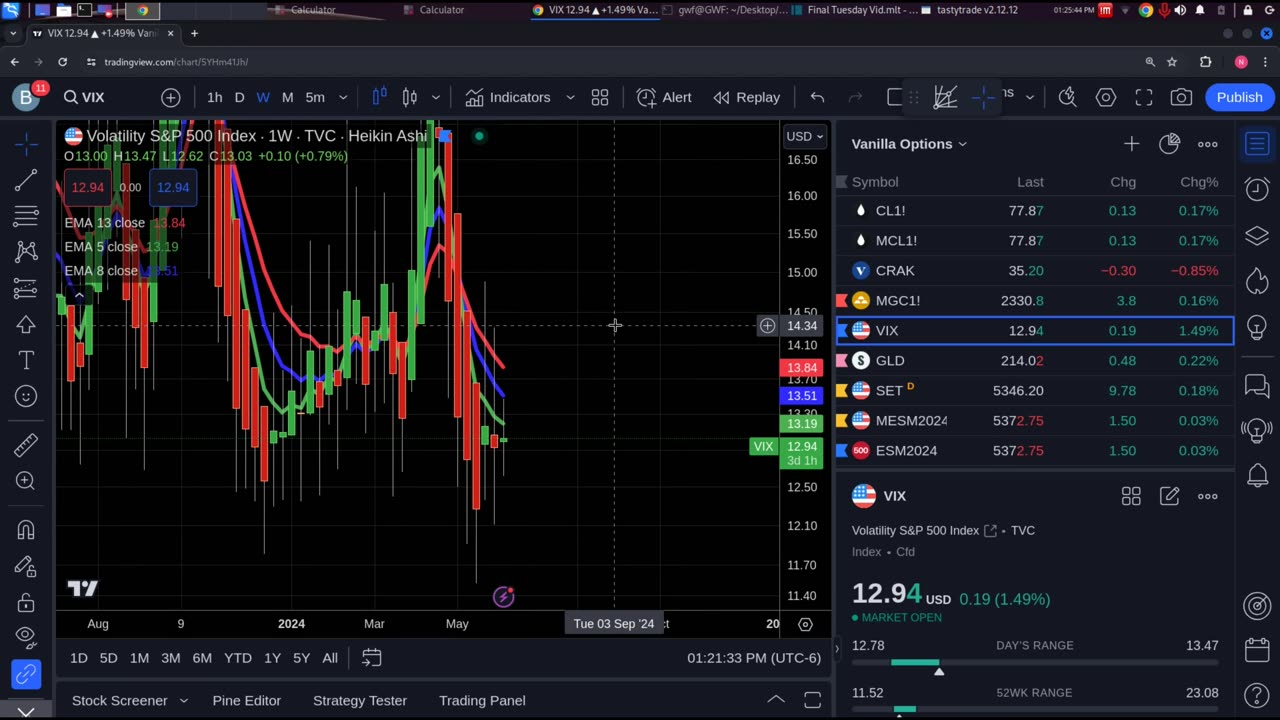Create an Alert

[x=664, y=97]
